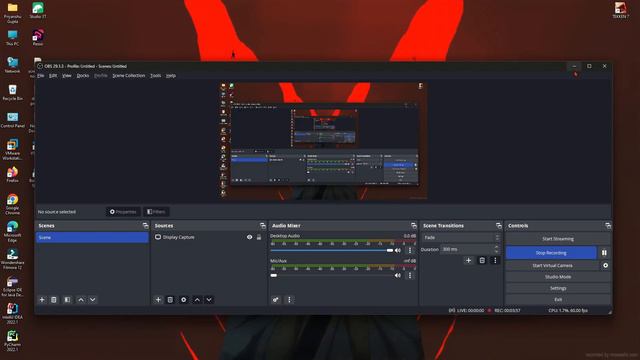
Task: Open Firefox desktop shortcut
Action: point(12,175)
